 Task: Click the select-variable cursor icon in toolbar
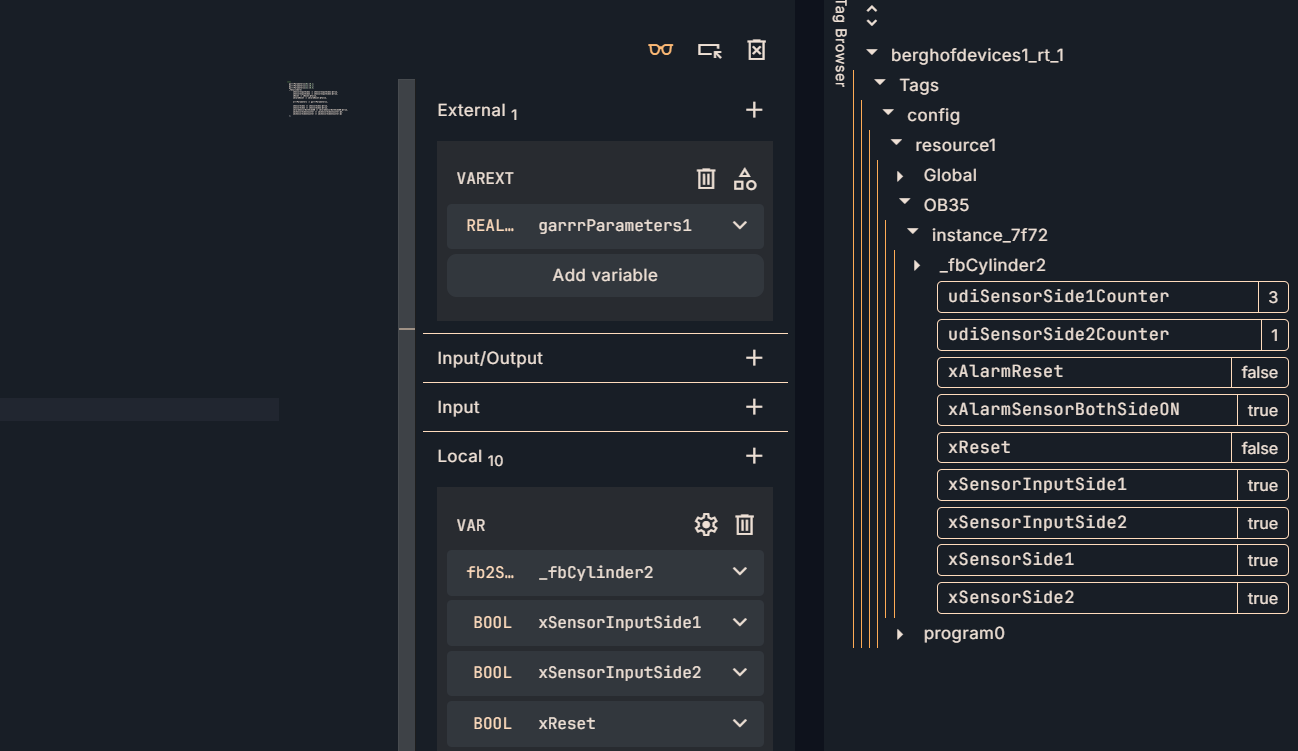[709, 50]
